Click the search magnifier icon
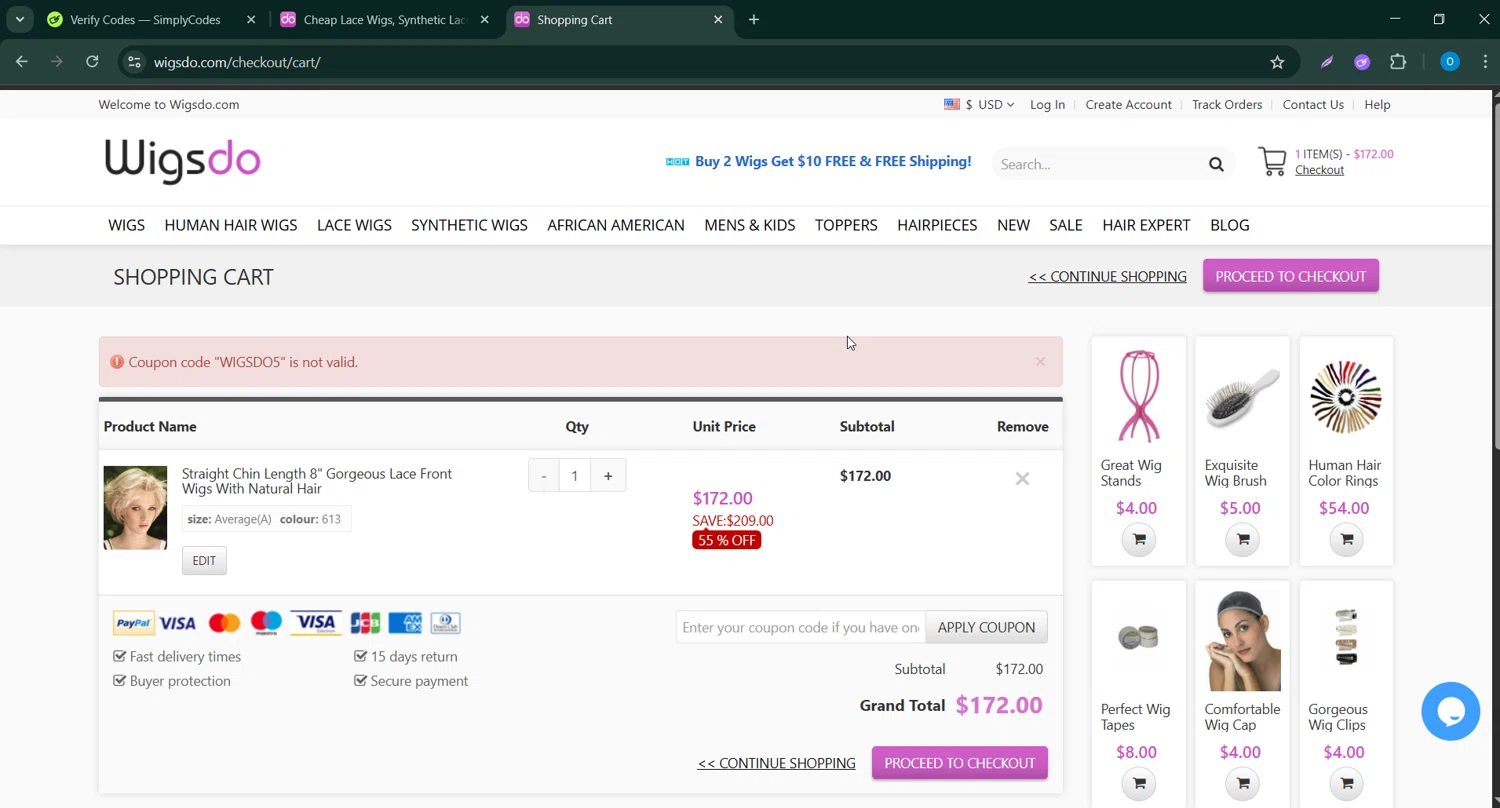This screenshot has height=808, width=1500. (x=1216, y=164)
